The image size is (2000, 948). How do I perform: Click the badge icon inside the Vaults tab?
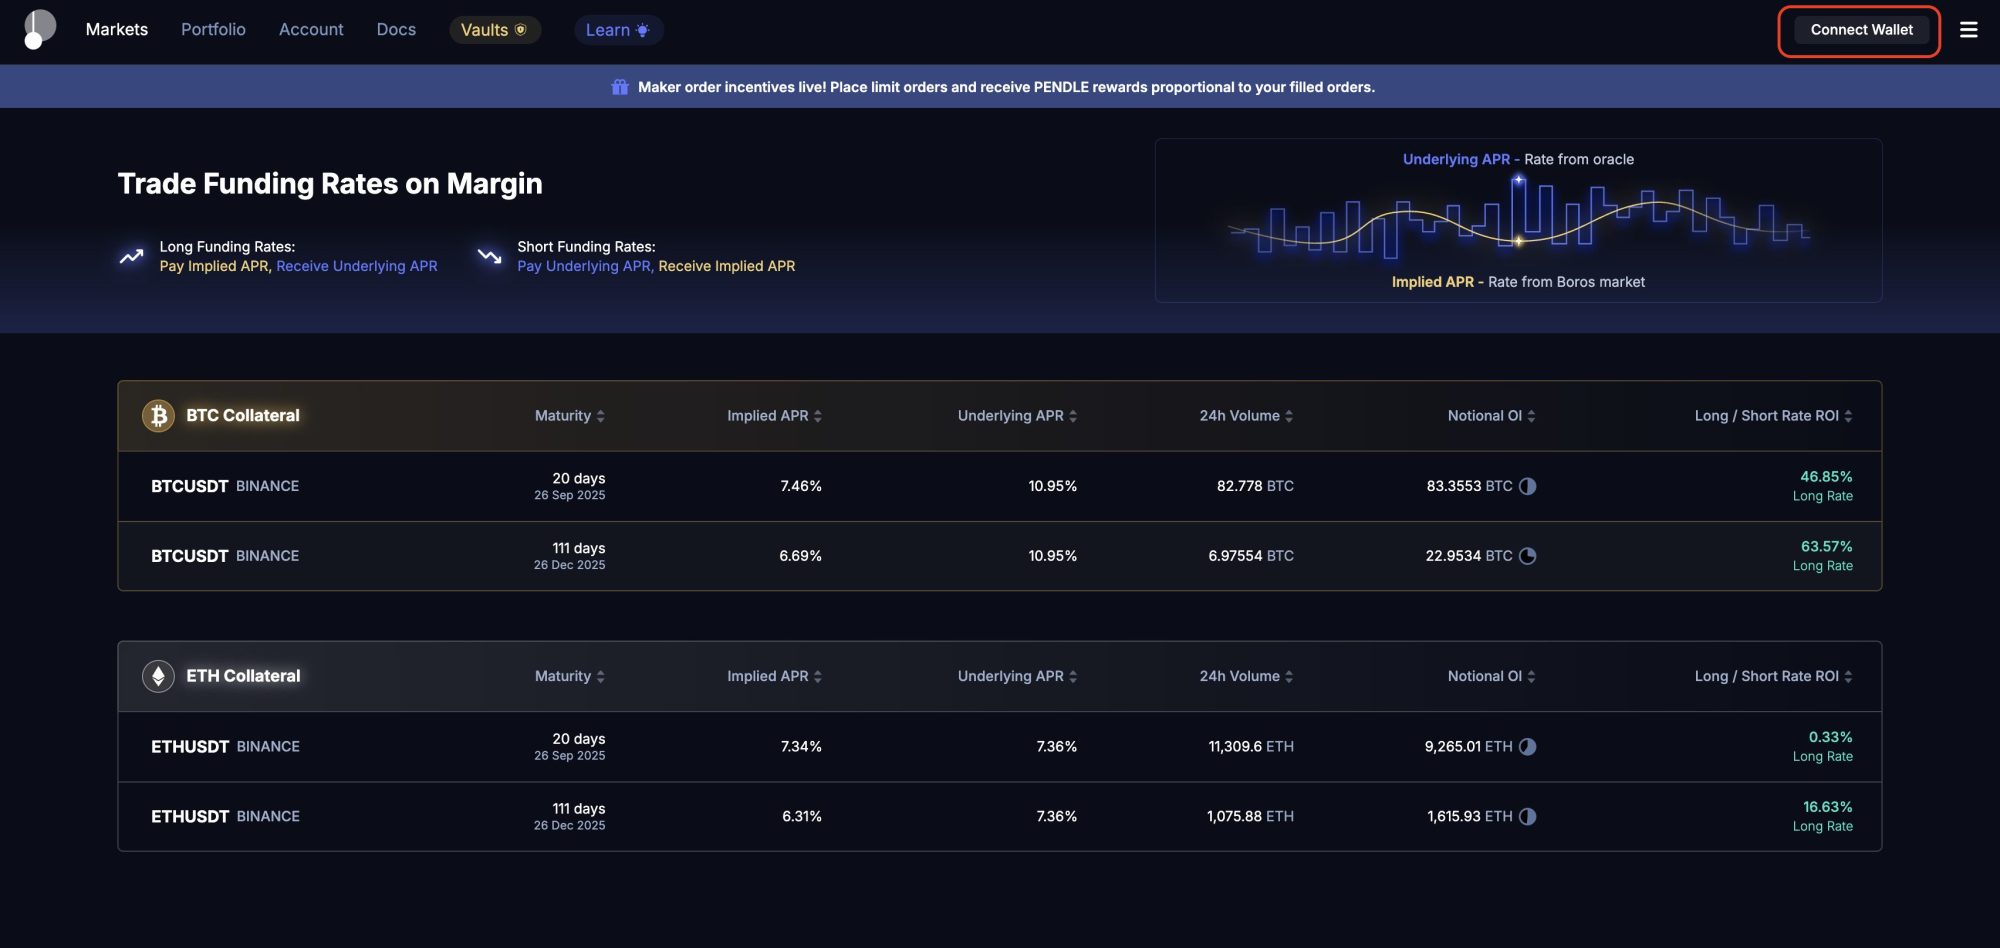point(521,29)
